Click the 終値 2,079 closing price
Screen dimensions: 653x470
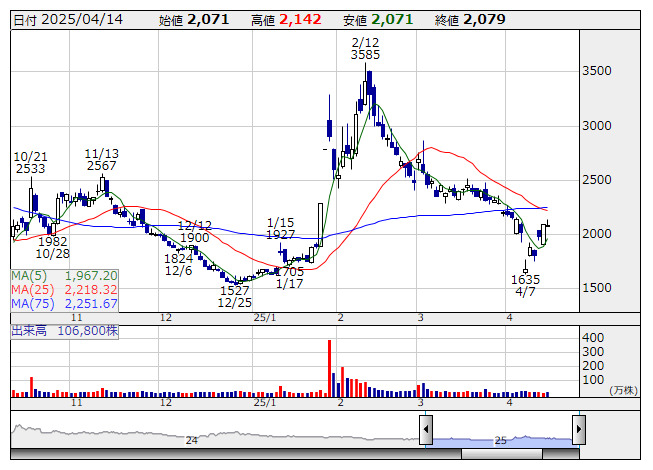470,19
